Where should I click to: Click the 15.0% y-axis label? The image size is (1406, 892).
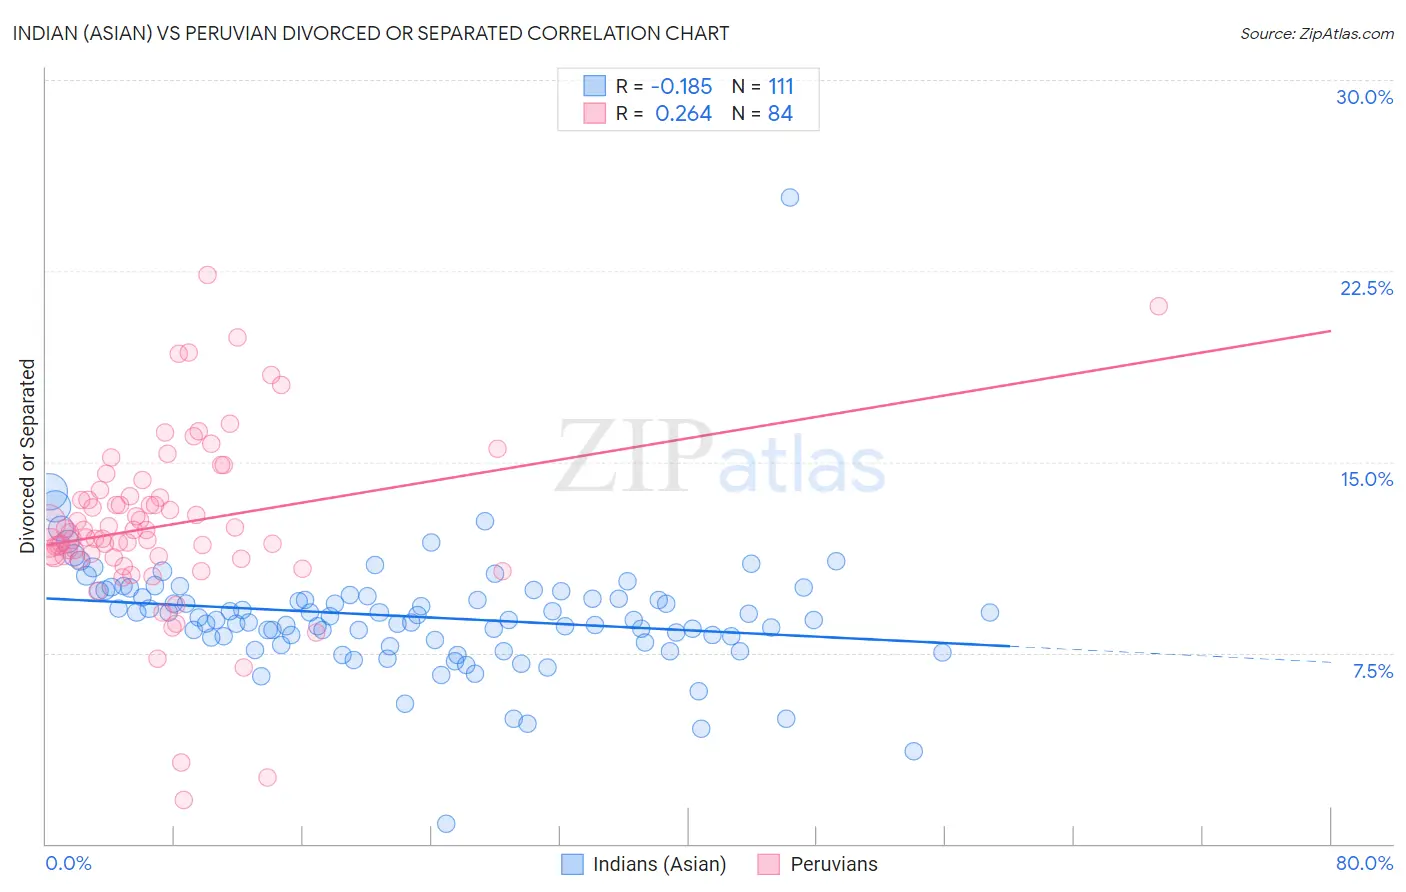tap(1367, 479)
